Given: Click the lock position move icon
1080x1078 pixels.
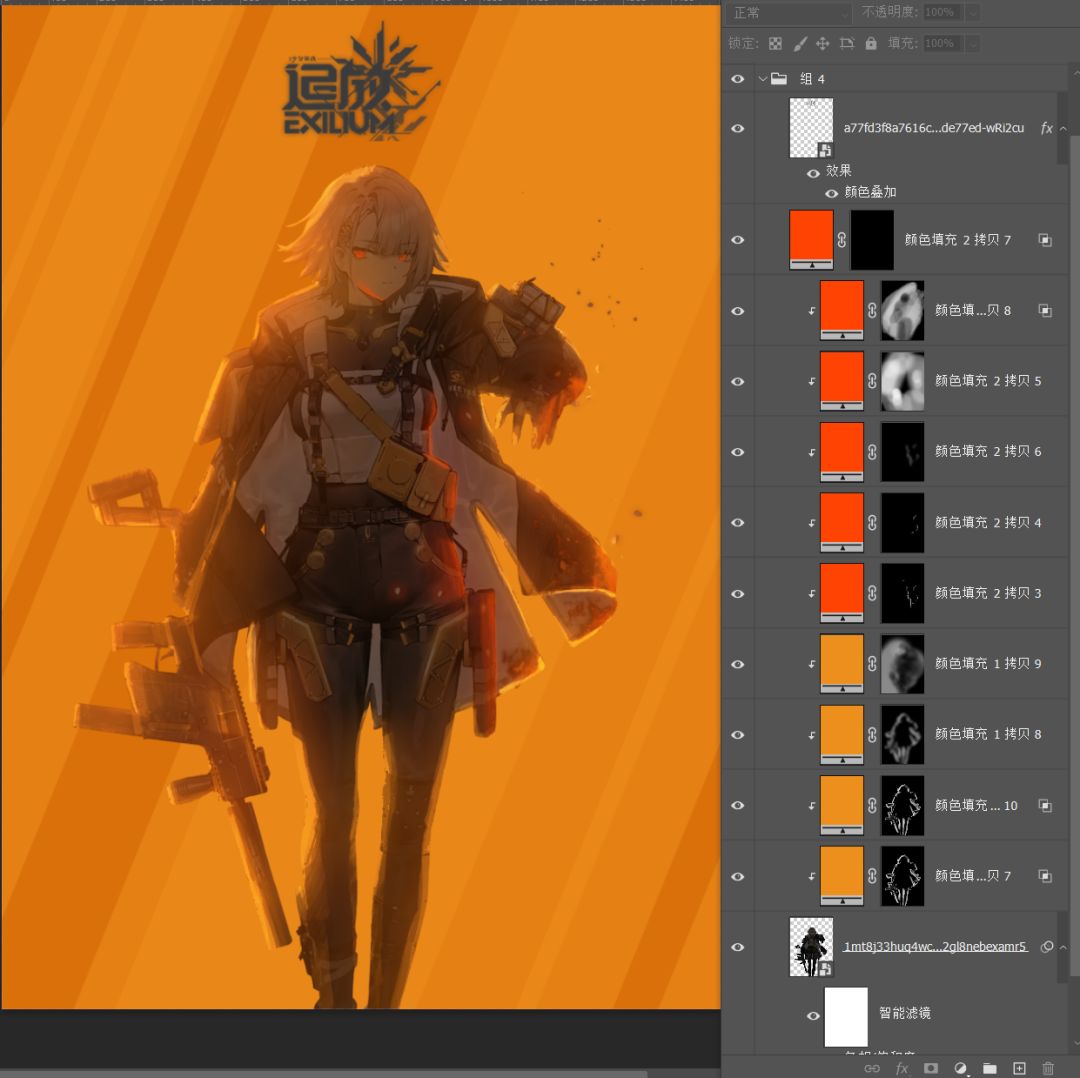Looking at the screenshot, I should point(823,44).
